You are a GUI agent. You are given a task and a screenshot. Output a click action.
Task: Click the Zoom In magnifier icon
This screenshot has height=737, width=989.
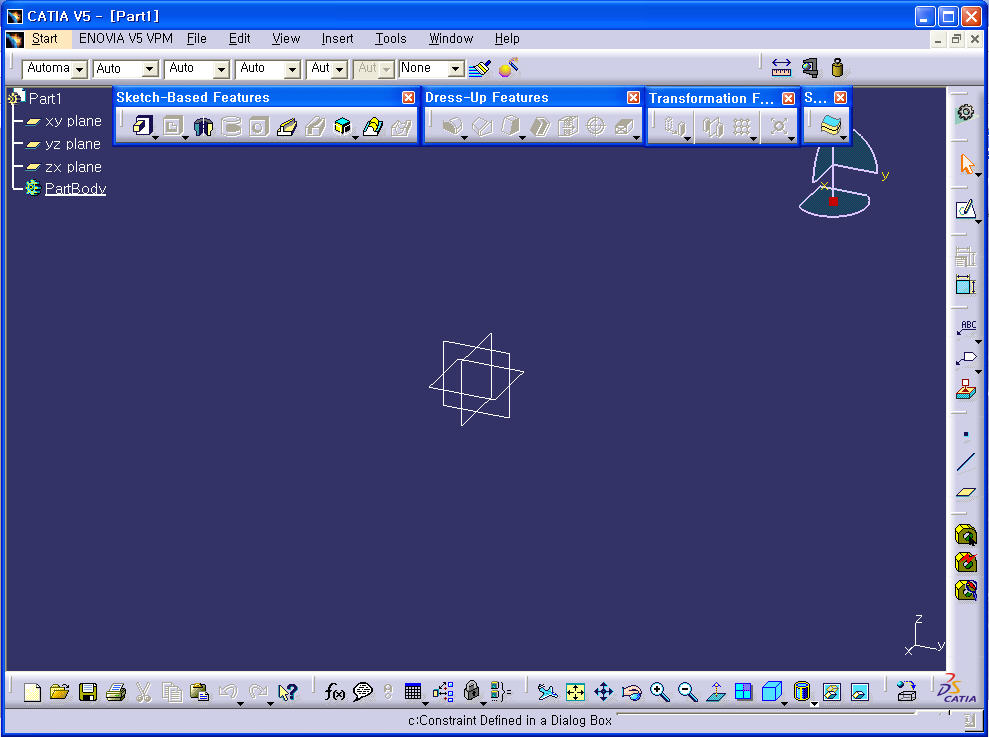point(659,692)
